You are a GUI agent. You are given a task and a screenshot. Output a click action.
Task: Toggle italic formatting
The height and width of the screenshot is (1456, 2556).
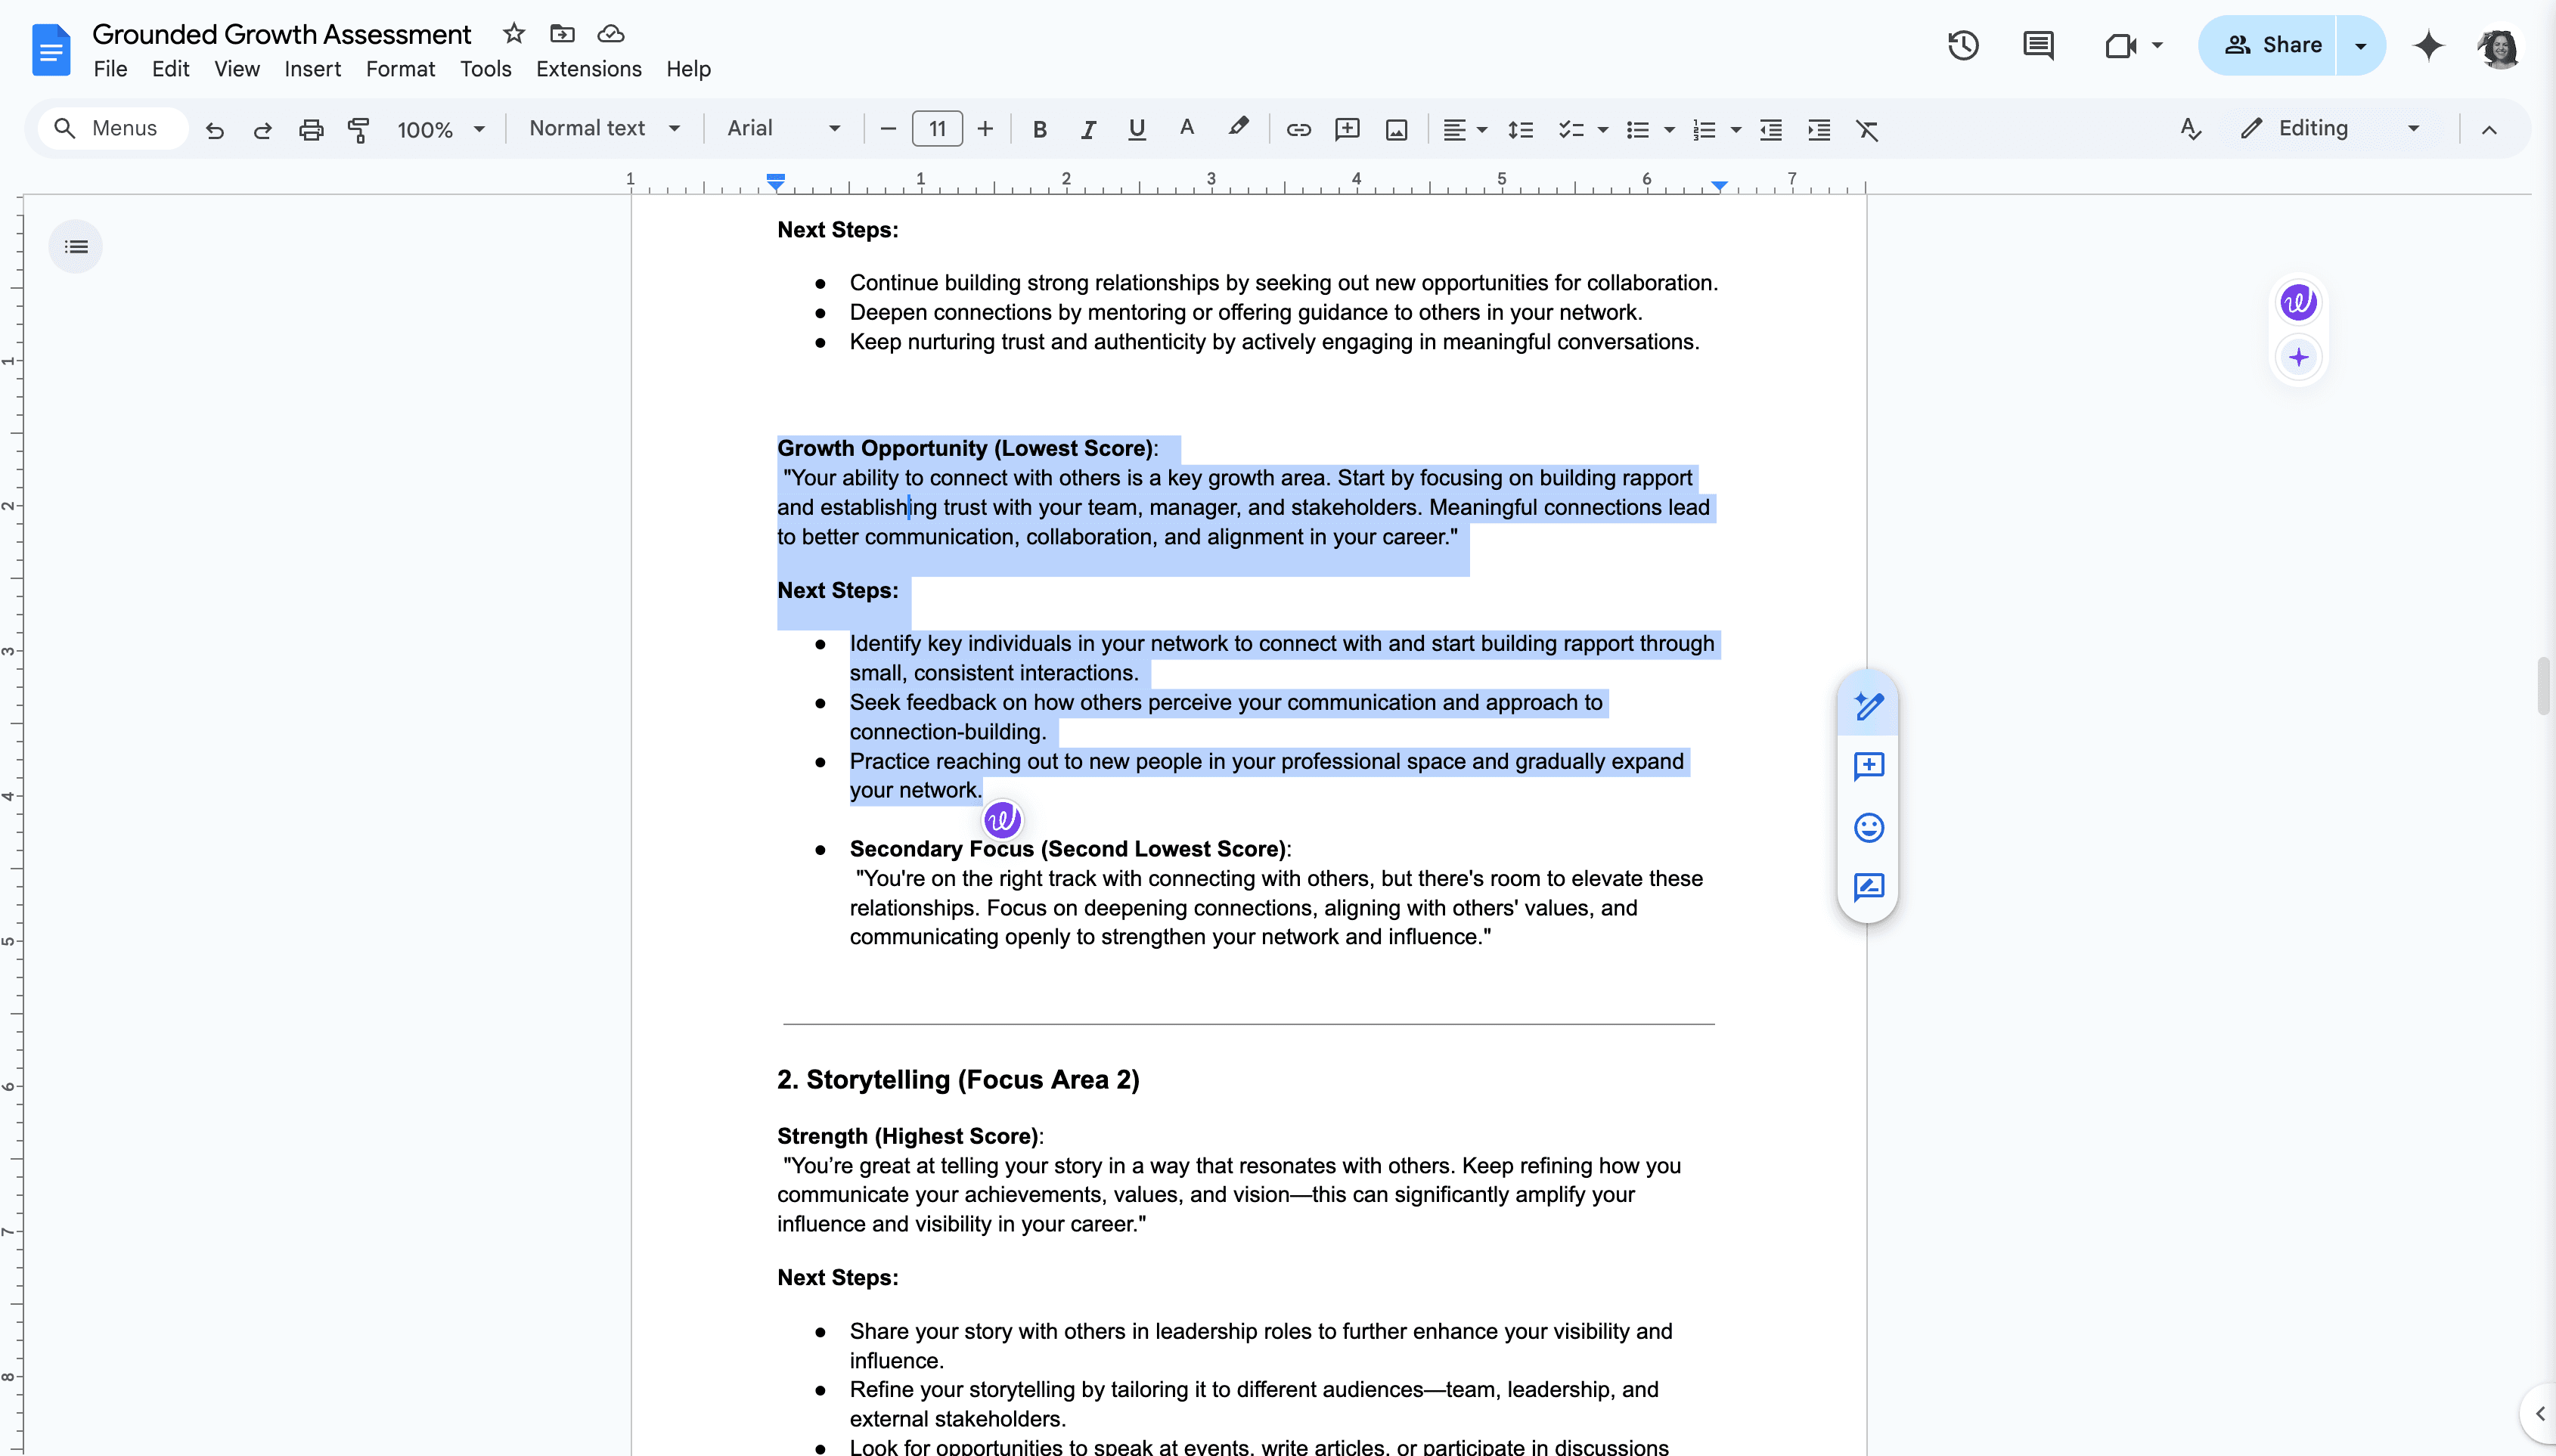coord(1088,129)
